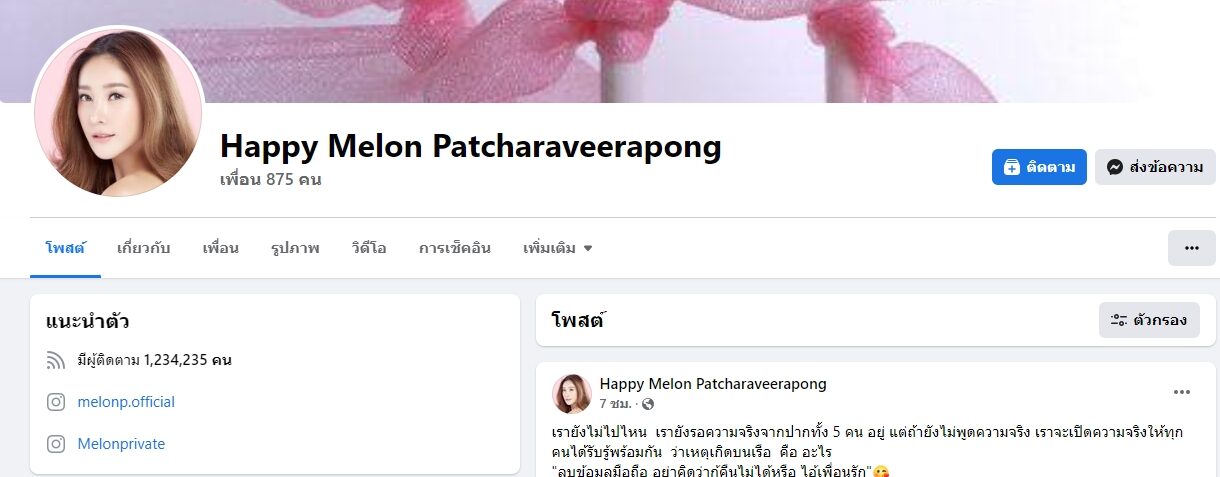Switch to เกี่ยวกับ tab
Image resolution: width=1220 pixels, height=477 pixels.
pyautogui.click(x=143, y=248)
